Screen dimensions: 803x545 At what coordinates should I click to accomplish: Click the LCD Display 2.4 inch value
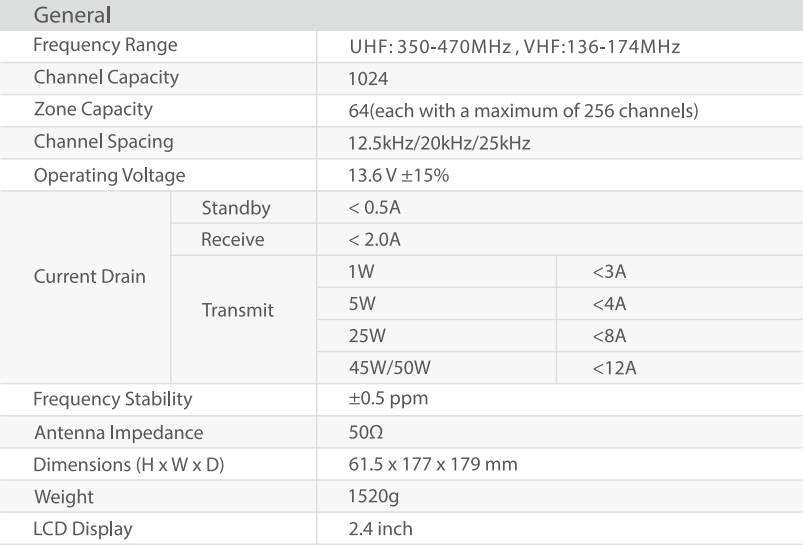(x=380, y=529)
